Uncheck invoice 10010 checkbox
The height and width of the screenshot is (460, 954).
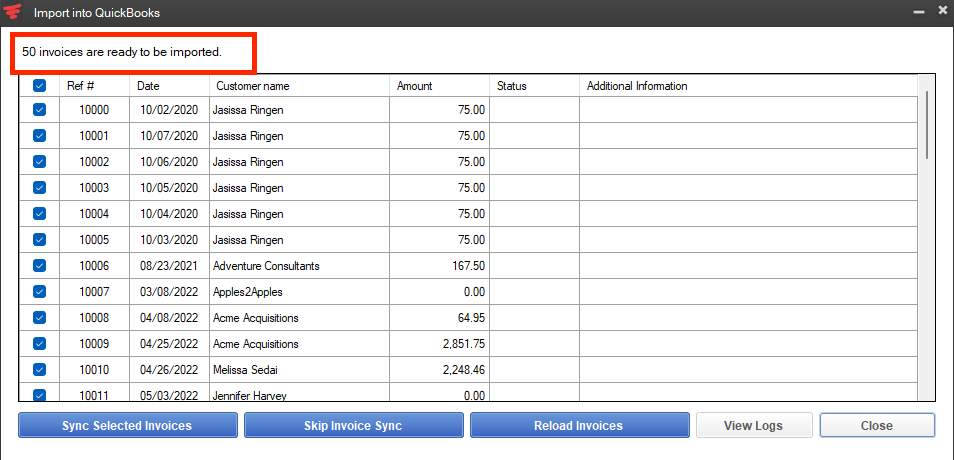[39, 369]
